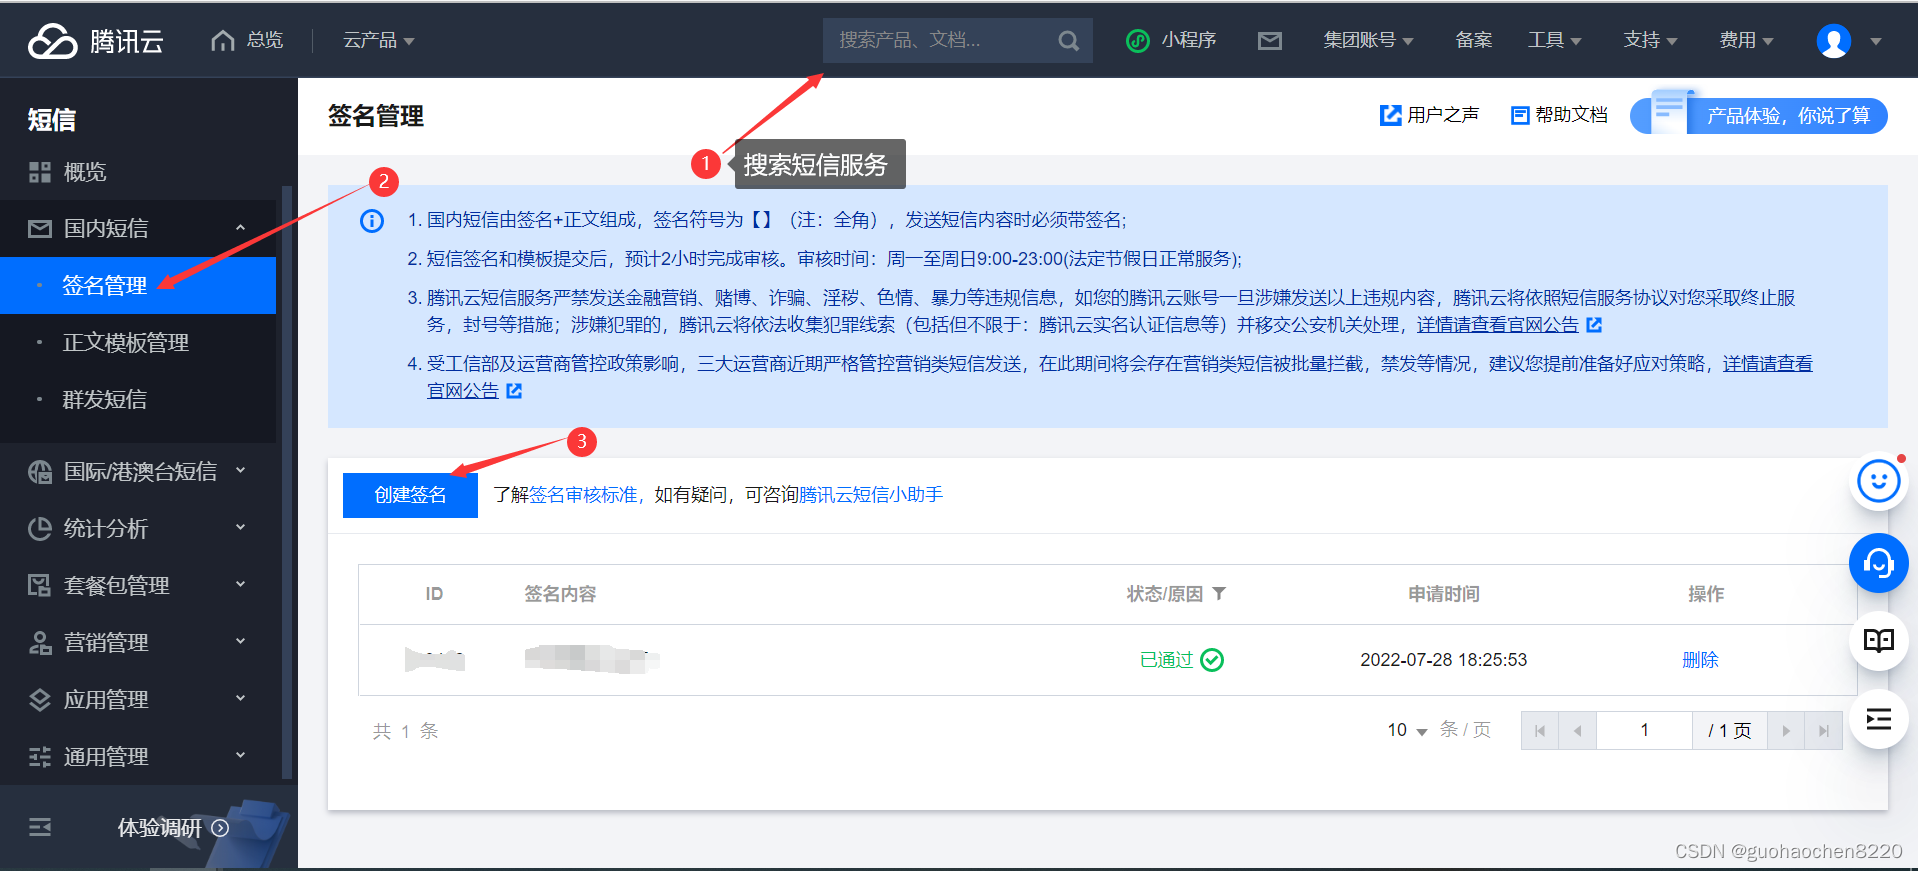
Task: Open the 备案 top menu item
Action: [x=1474, y=41]
